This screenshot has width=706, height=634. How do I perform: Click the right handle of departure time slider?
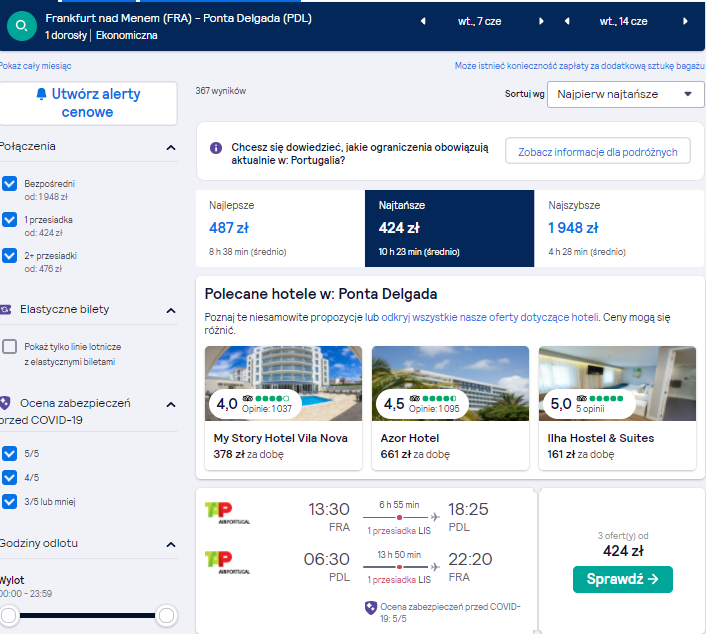click(166, 616)
